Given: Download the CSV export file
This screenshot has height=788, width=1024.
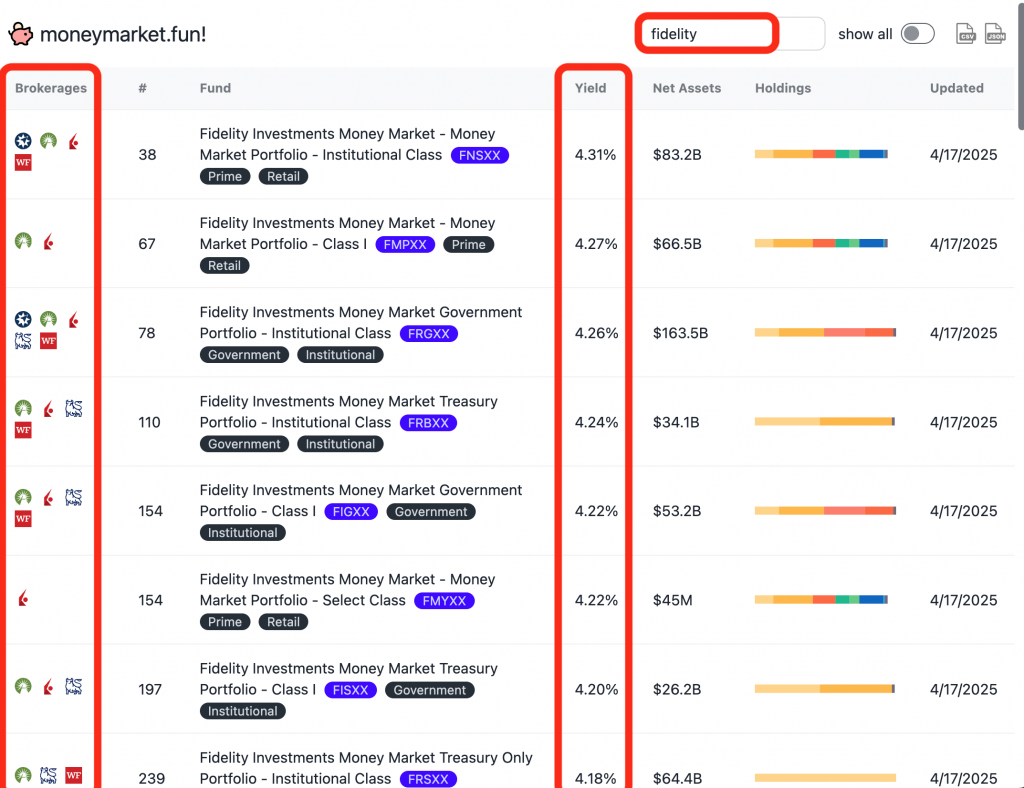Looking at the screenshot, I should coord(966,33).
